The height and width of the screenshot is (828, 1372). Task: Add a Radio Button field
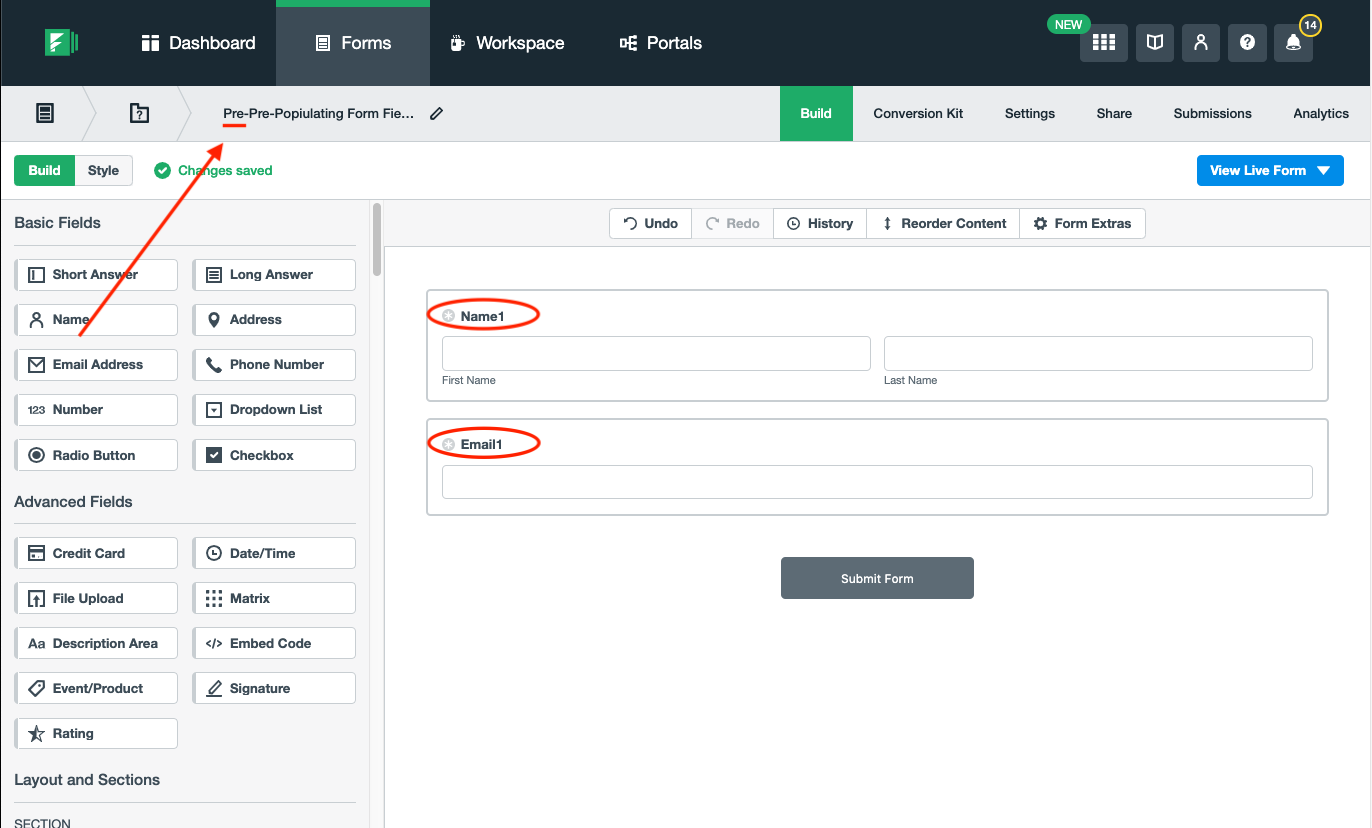pyautogui.click(x=96, y=455)
